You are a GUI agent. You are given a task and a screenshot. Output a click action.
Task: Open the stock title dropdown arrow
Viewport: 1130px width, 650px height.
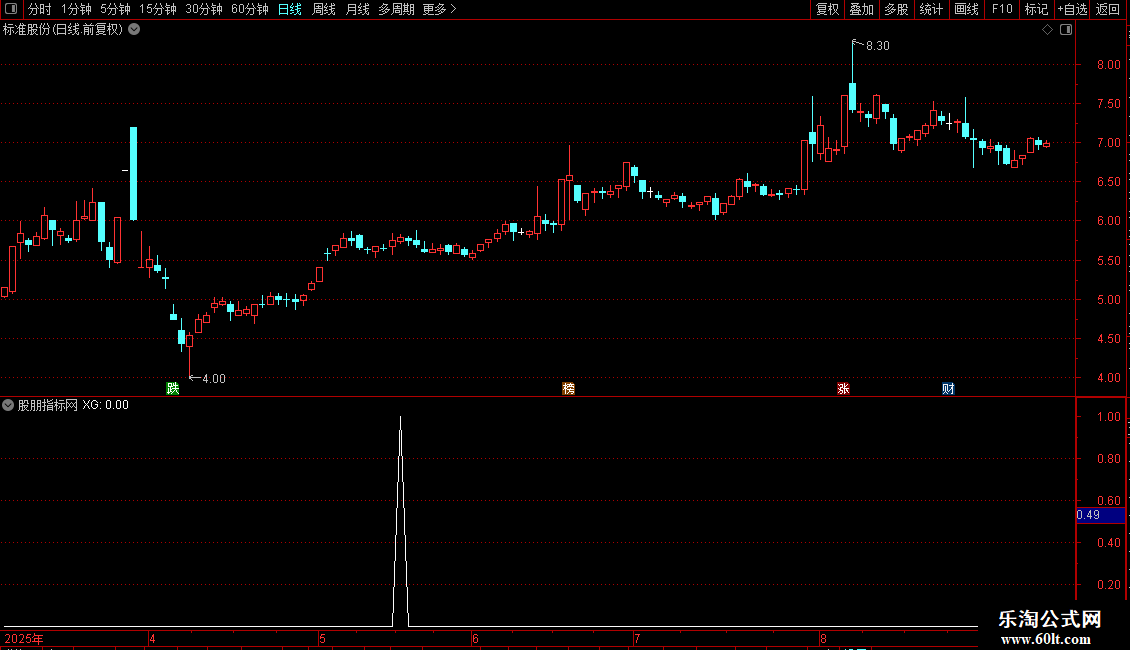(x=134, y=30)
